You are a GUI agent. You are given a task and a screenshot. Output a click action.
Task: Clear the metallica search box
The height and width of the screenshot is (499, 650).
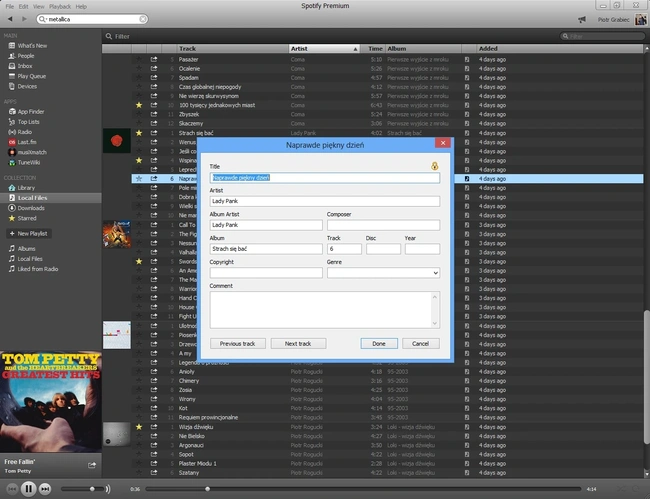tap(143, 19)
